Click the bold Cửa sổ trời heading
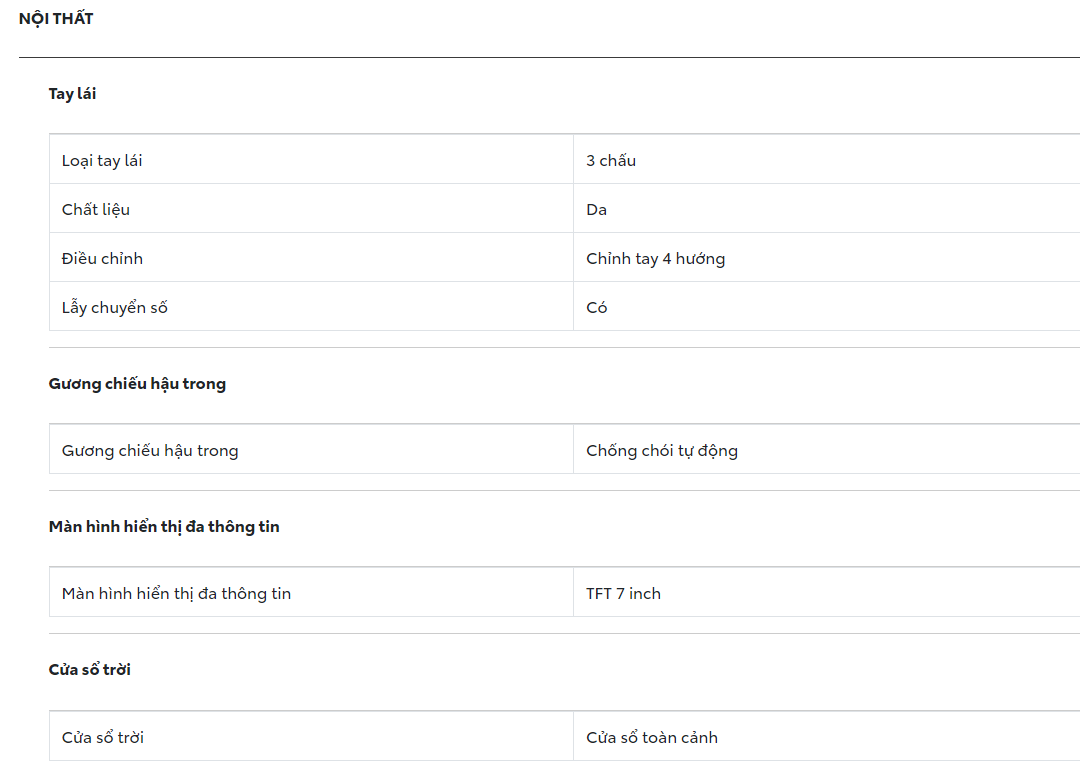 (x=90, y=670)
